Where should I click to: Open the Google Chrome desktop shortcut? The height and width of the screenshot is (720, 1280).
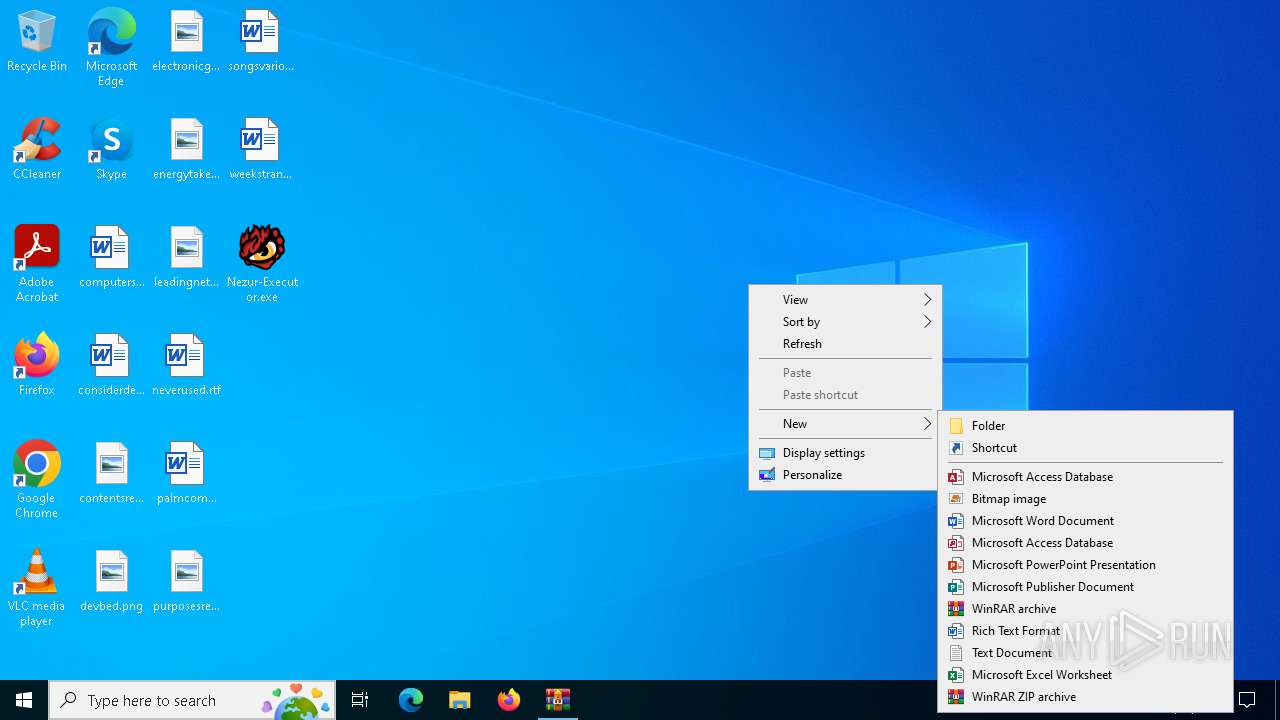click(37, 480)
